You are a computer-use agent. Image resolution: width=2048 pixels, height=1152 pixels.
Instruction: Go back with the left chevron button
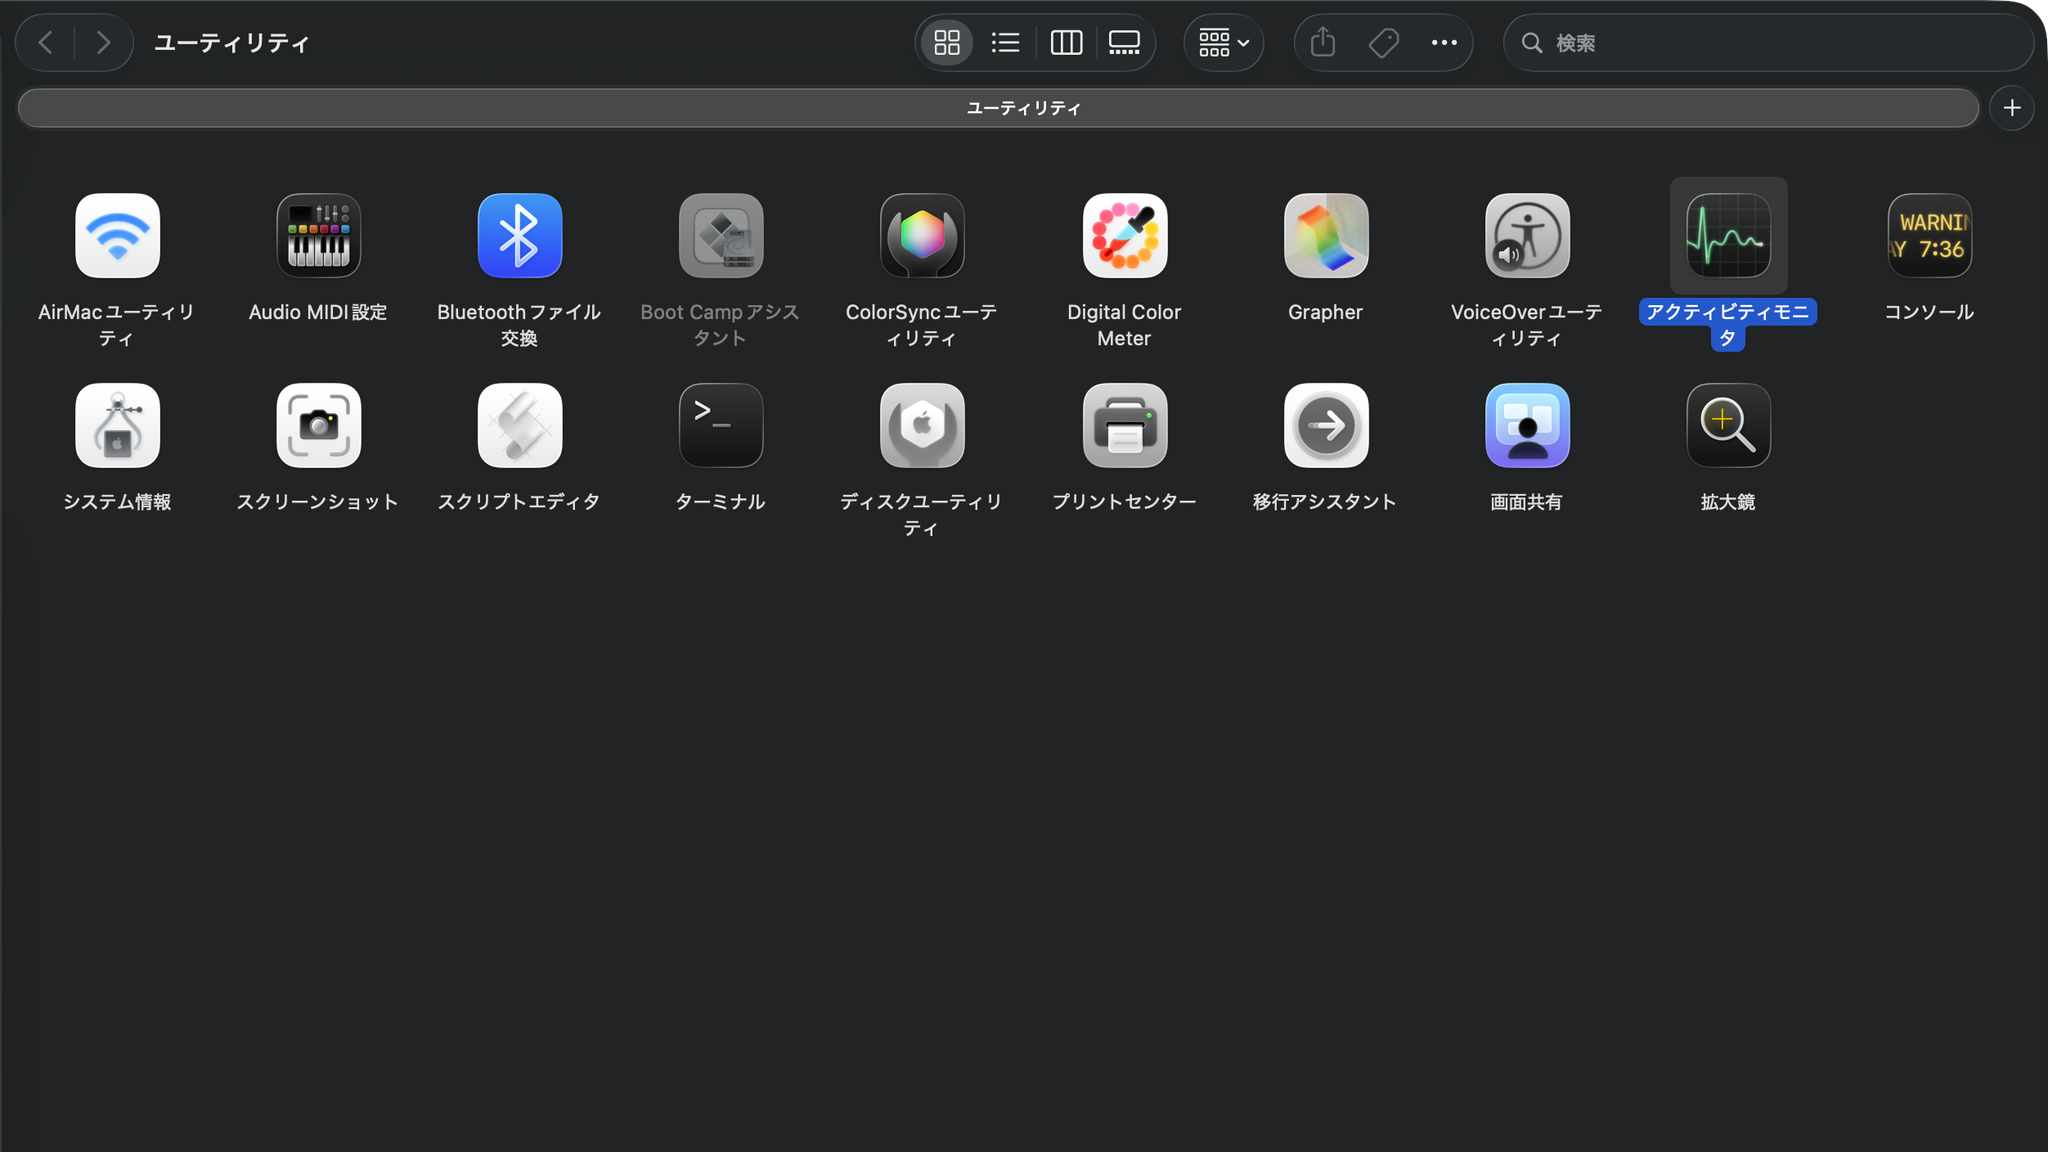(46, 43)
